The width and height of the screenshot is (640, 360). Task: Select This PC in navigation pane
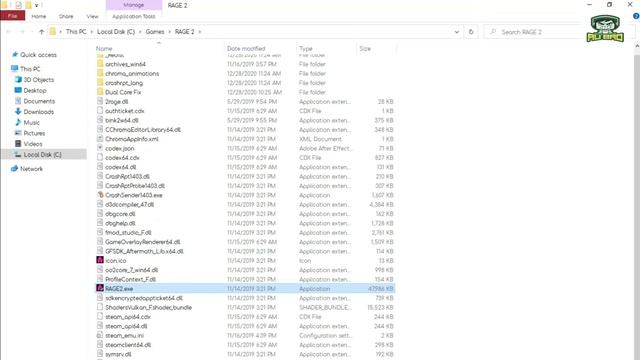coord(30,69)
